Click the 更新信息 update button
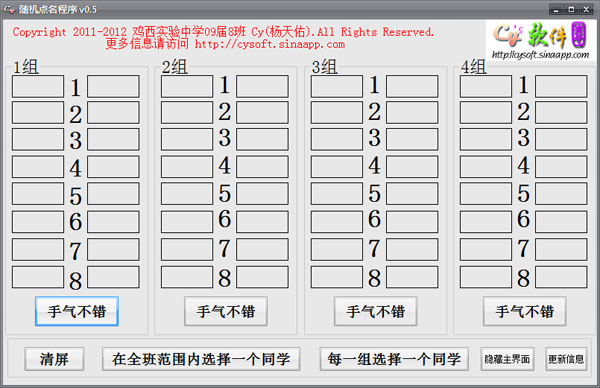600x388 pixels. coord(566,359)
